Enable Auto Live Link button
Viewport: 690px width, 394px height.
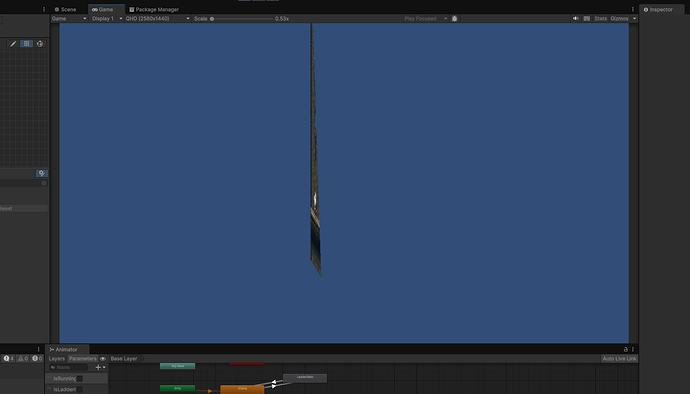[x=619, y=358]
